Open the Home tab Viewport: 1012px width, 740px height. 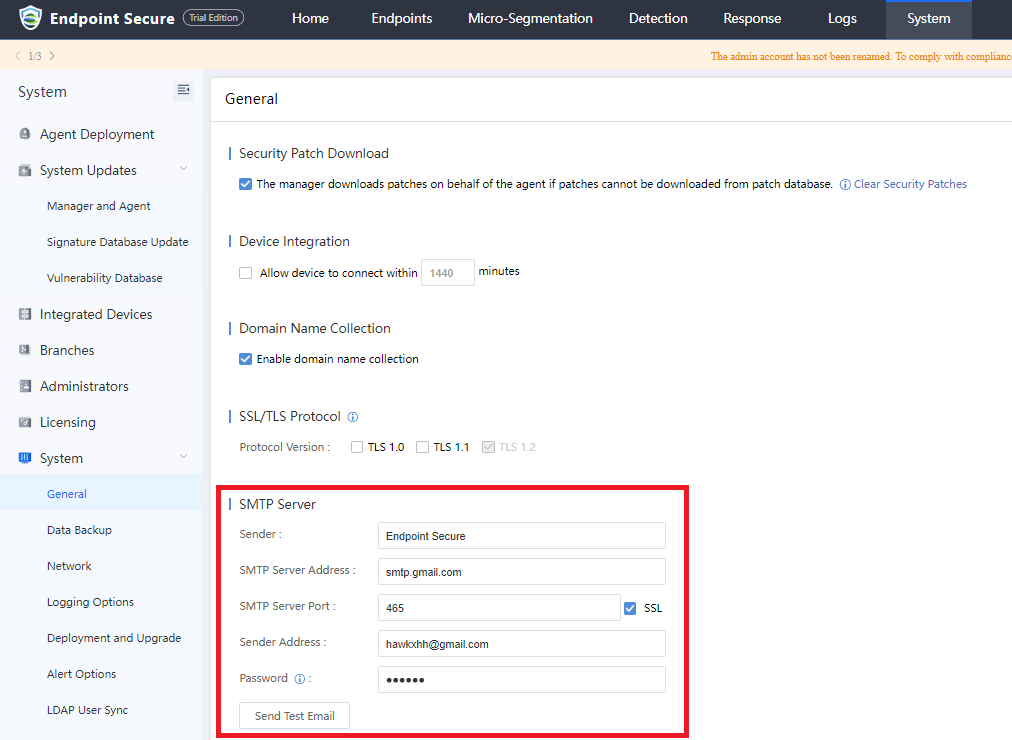pyautogui.click(x=310, y=19)
